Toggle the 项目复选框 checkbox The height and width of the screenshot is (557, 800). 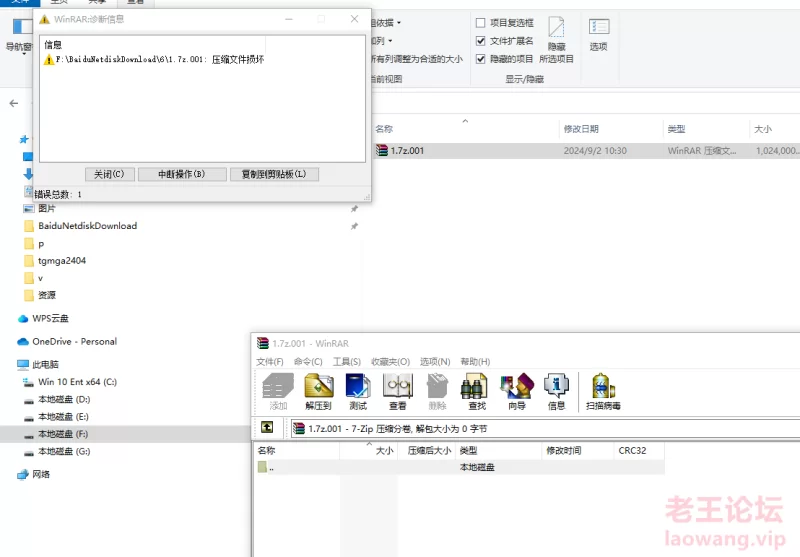(480, 23)
